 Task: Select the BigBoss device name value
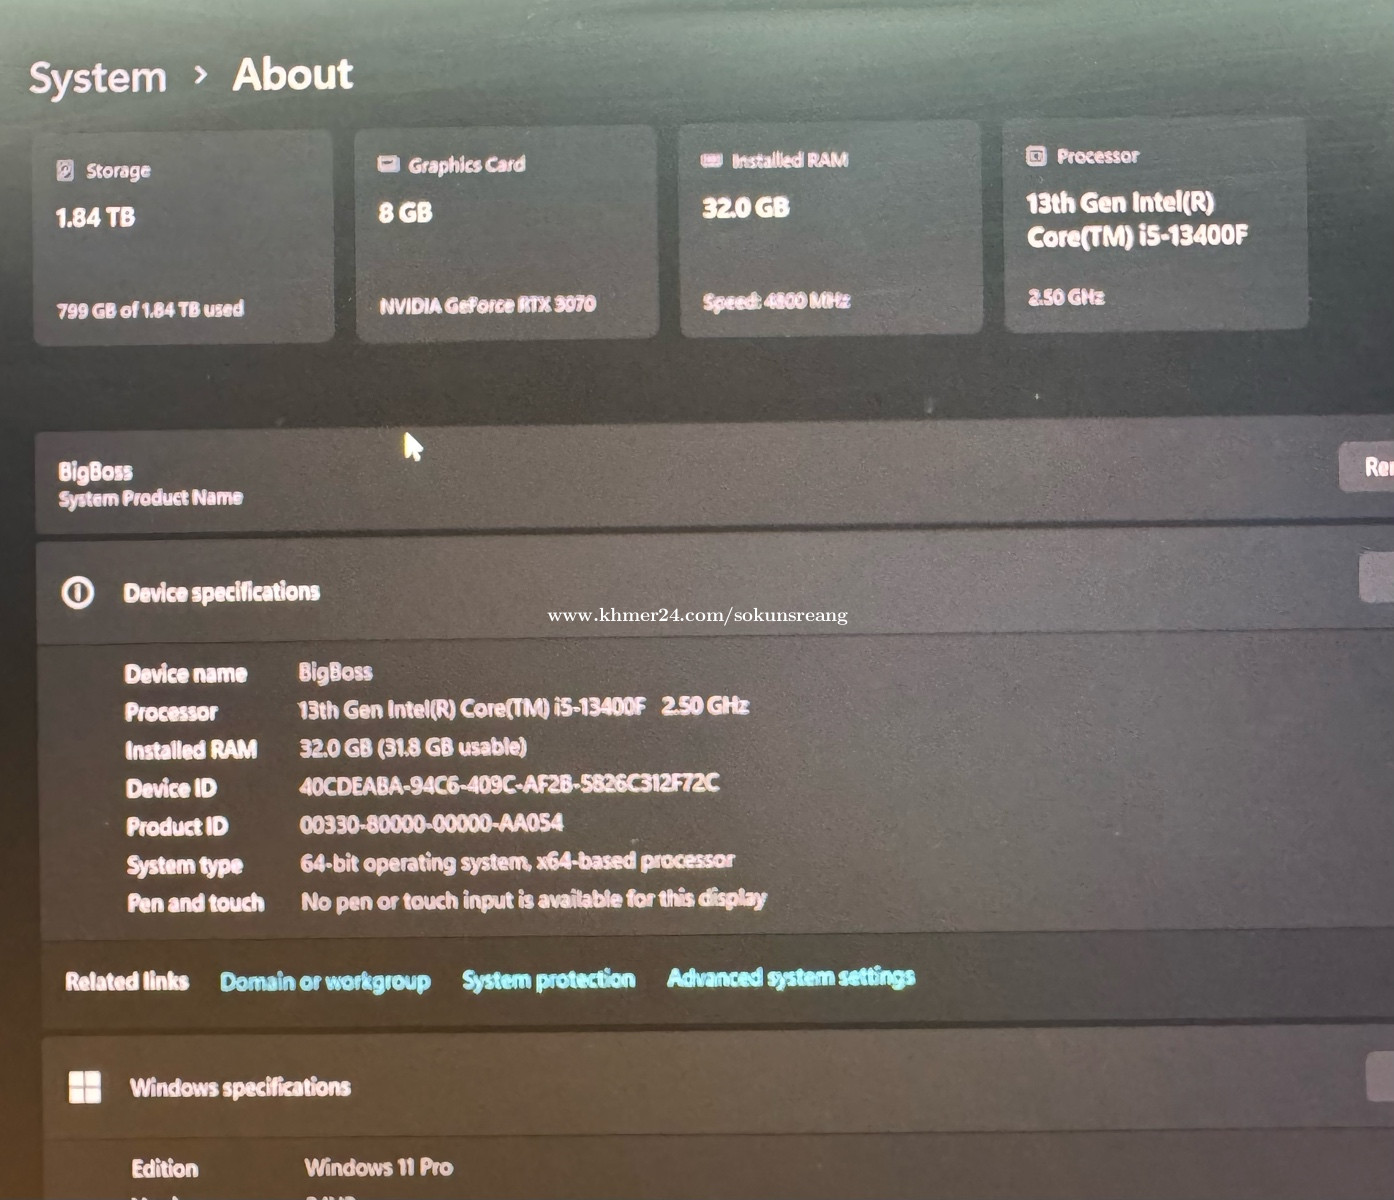pyautogui.click(x=335, y=671)
